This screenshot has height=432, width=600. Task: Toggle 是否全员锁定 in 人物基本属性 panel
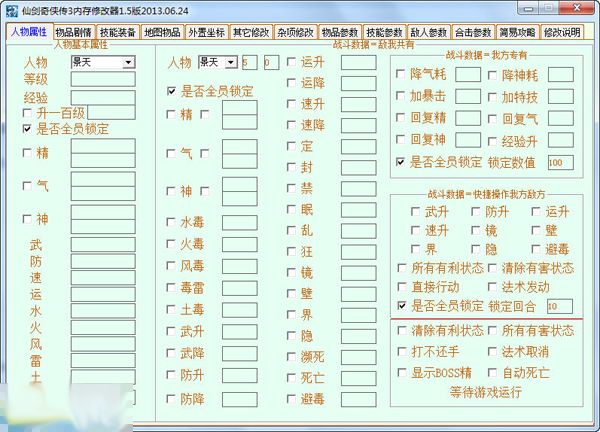pyautogui.click(x=27, y=129)
